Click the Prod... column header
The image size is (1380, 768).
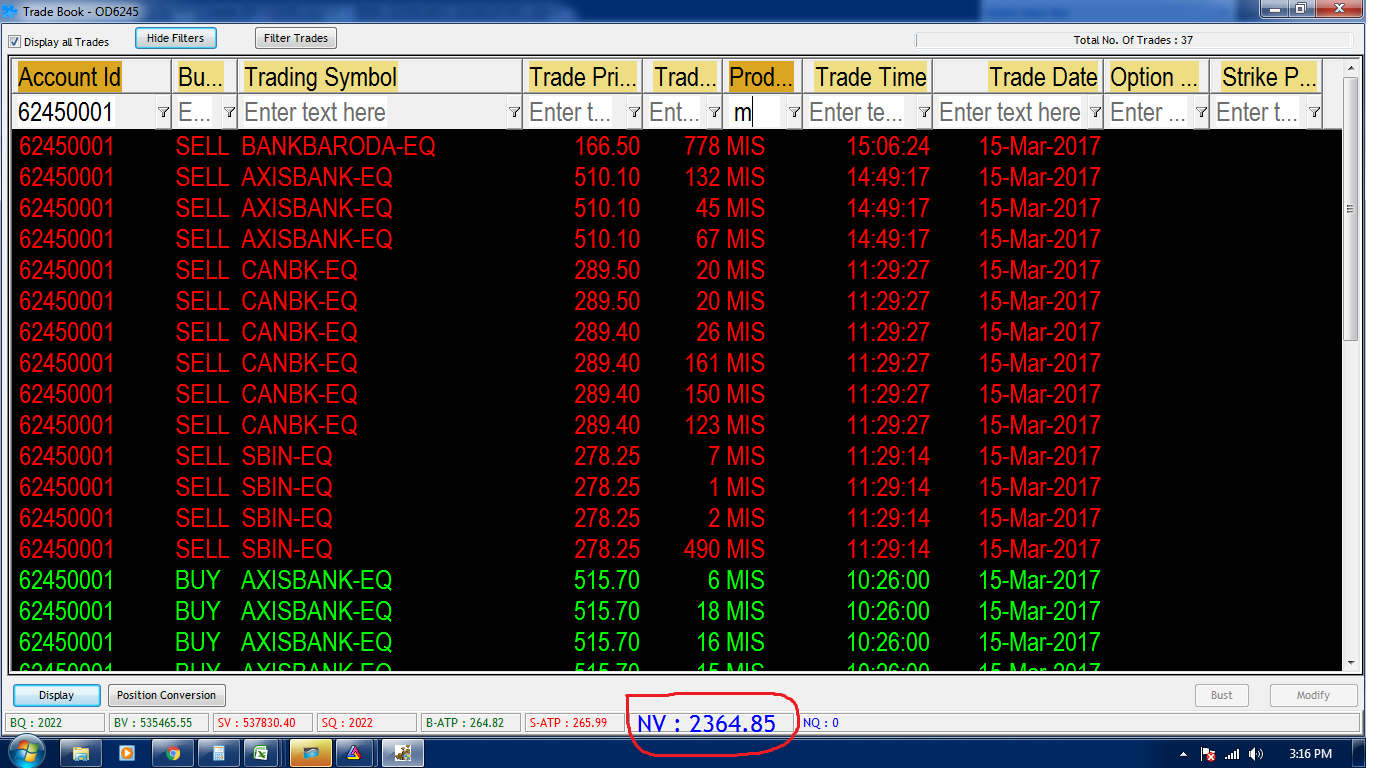coord(762,77)
